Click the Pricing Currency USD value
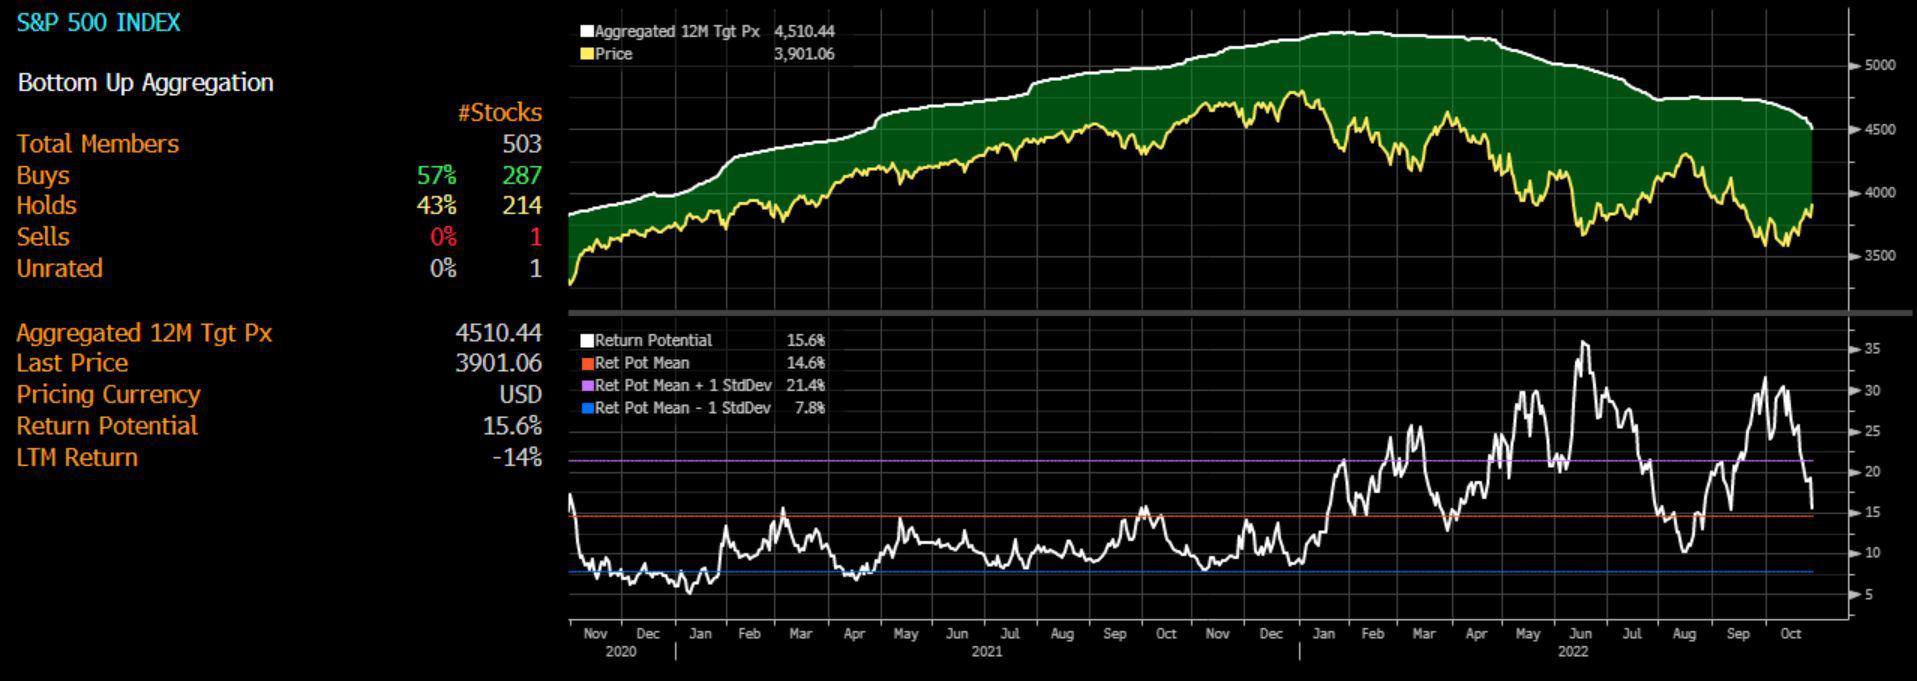The width and height of the screenshot is (1917, 681). pyautogui.click(x=520, y=395)
